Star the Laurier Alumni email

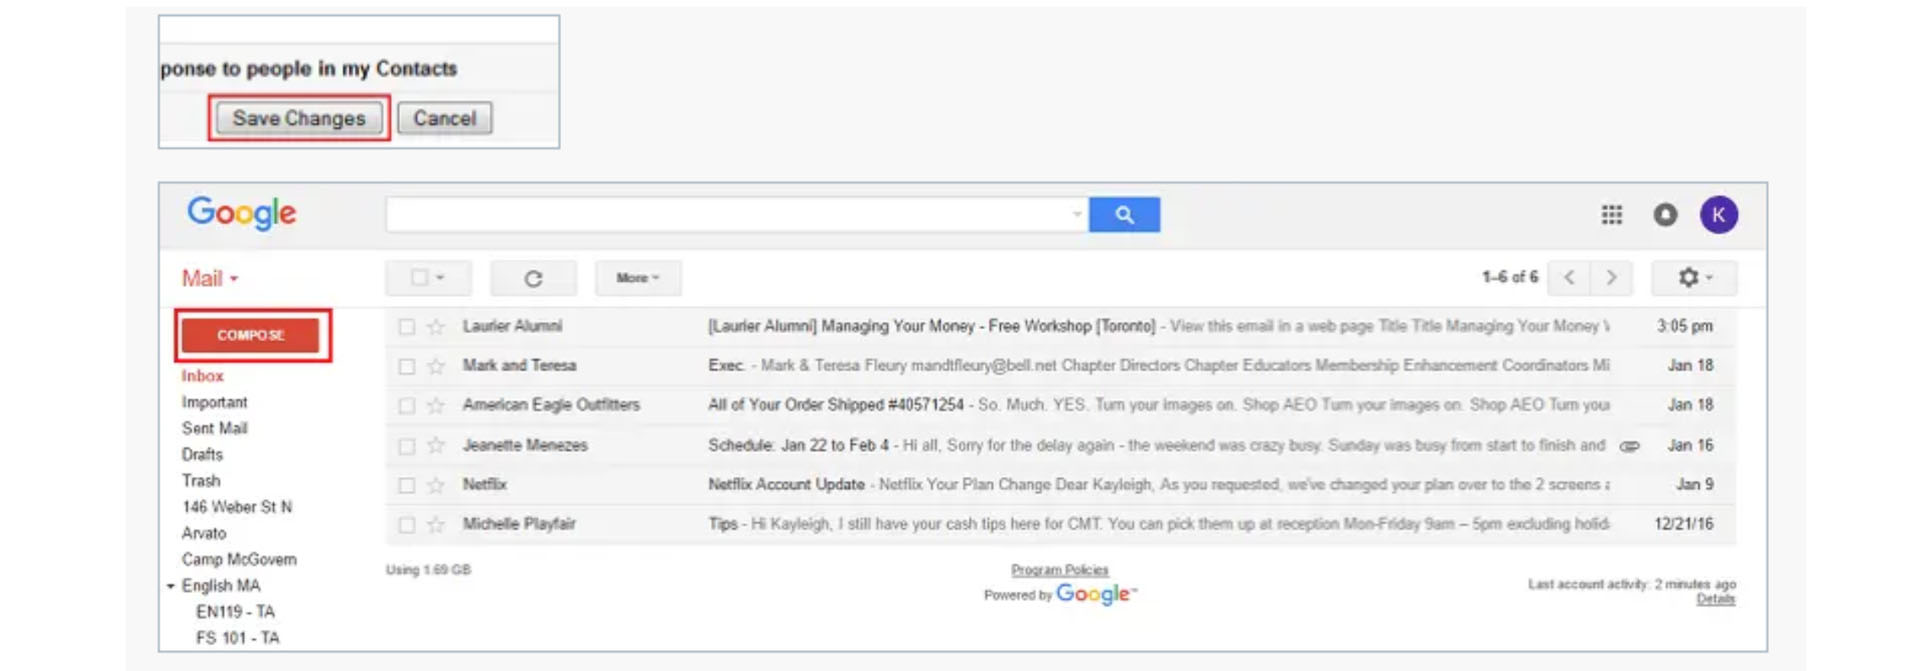[x=436, y=326]
